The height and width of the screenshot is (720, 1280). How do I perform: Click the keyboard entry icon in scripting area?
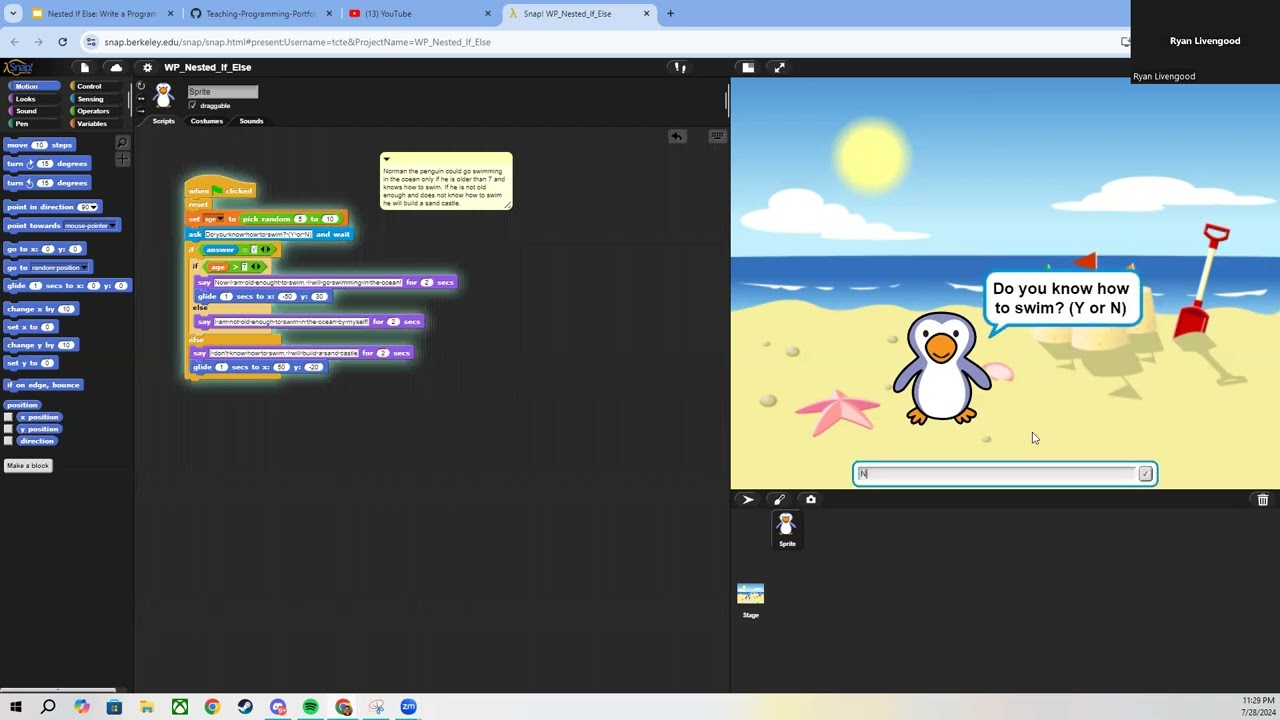click(x=717, y=136)
